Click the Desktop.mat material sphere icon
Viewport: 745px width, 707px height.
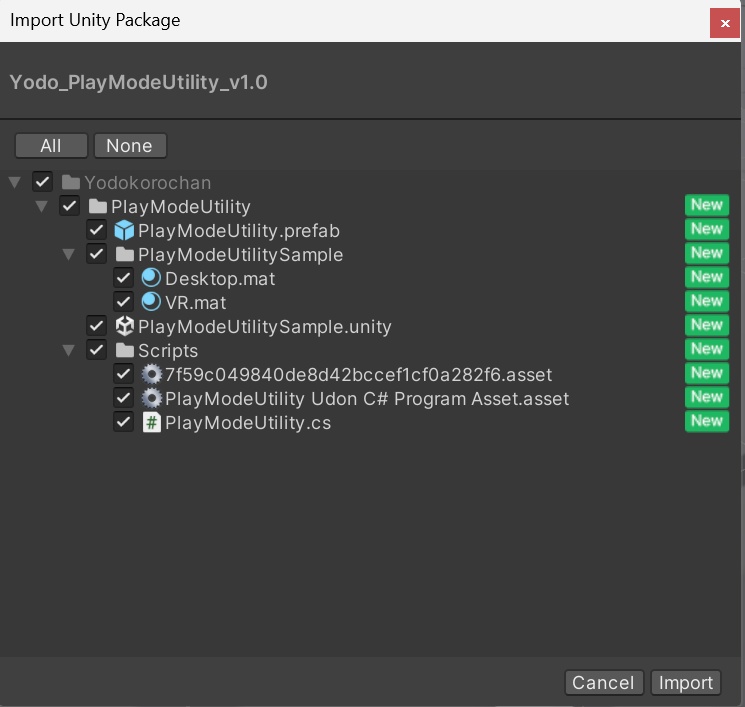151,278
